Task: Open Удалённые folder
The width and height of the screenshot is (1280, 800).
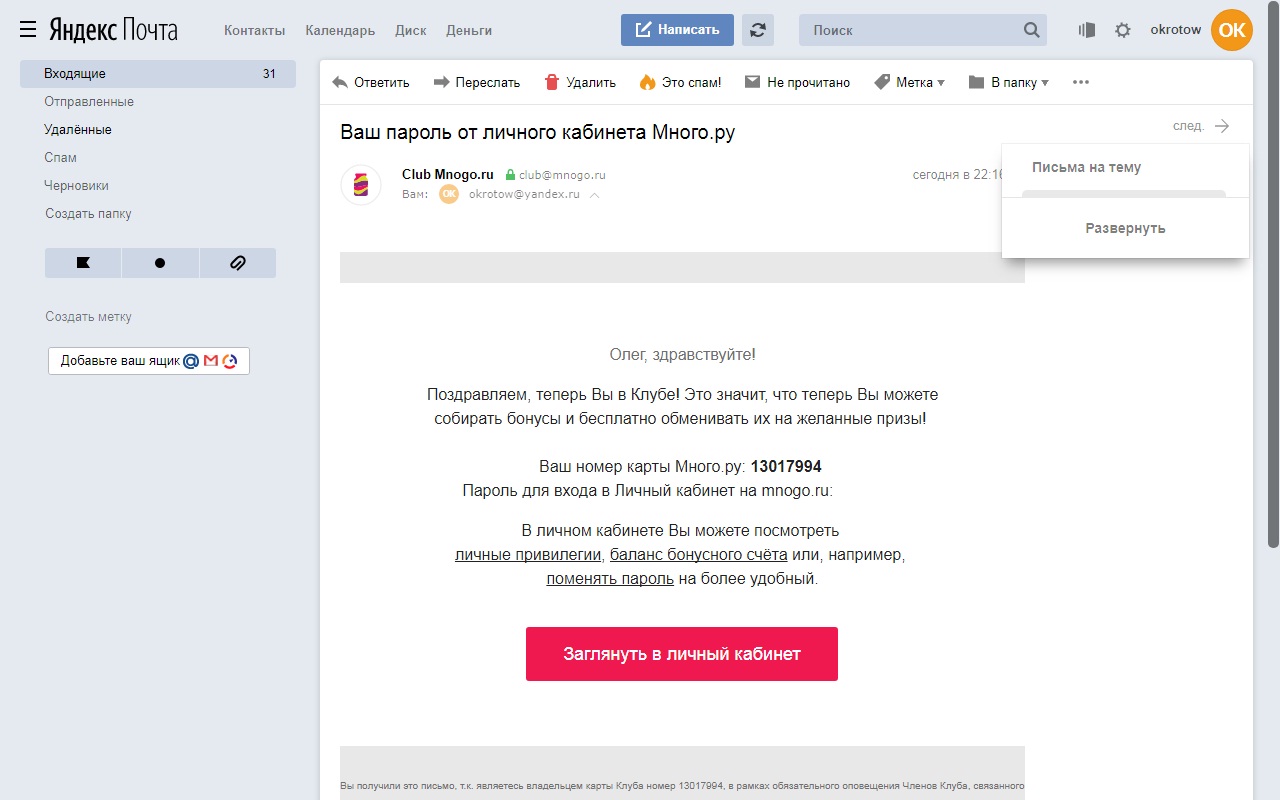Action: point(78,130)
